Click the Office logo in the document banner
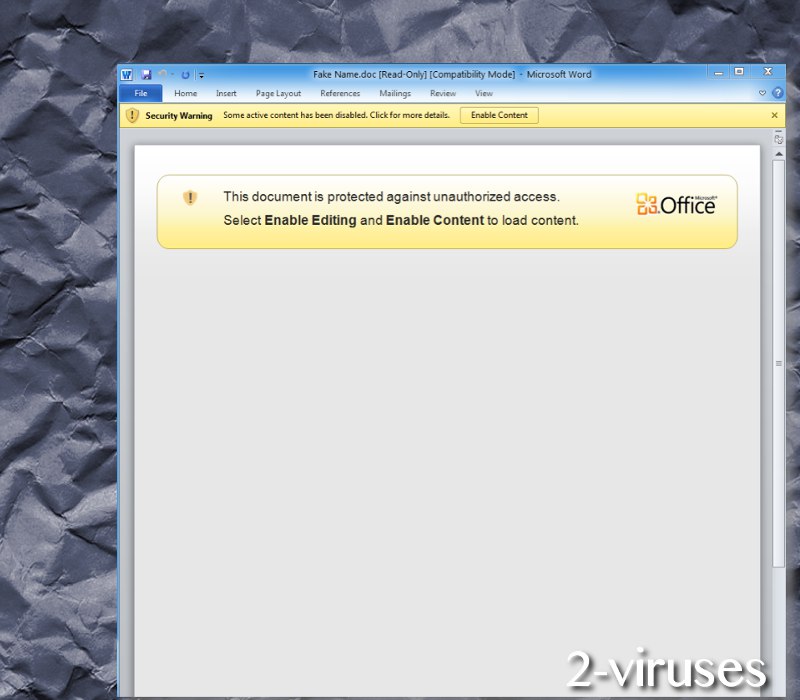This screenshot has height=700, width=800. 676,204
